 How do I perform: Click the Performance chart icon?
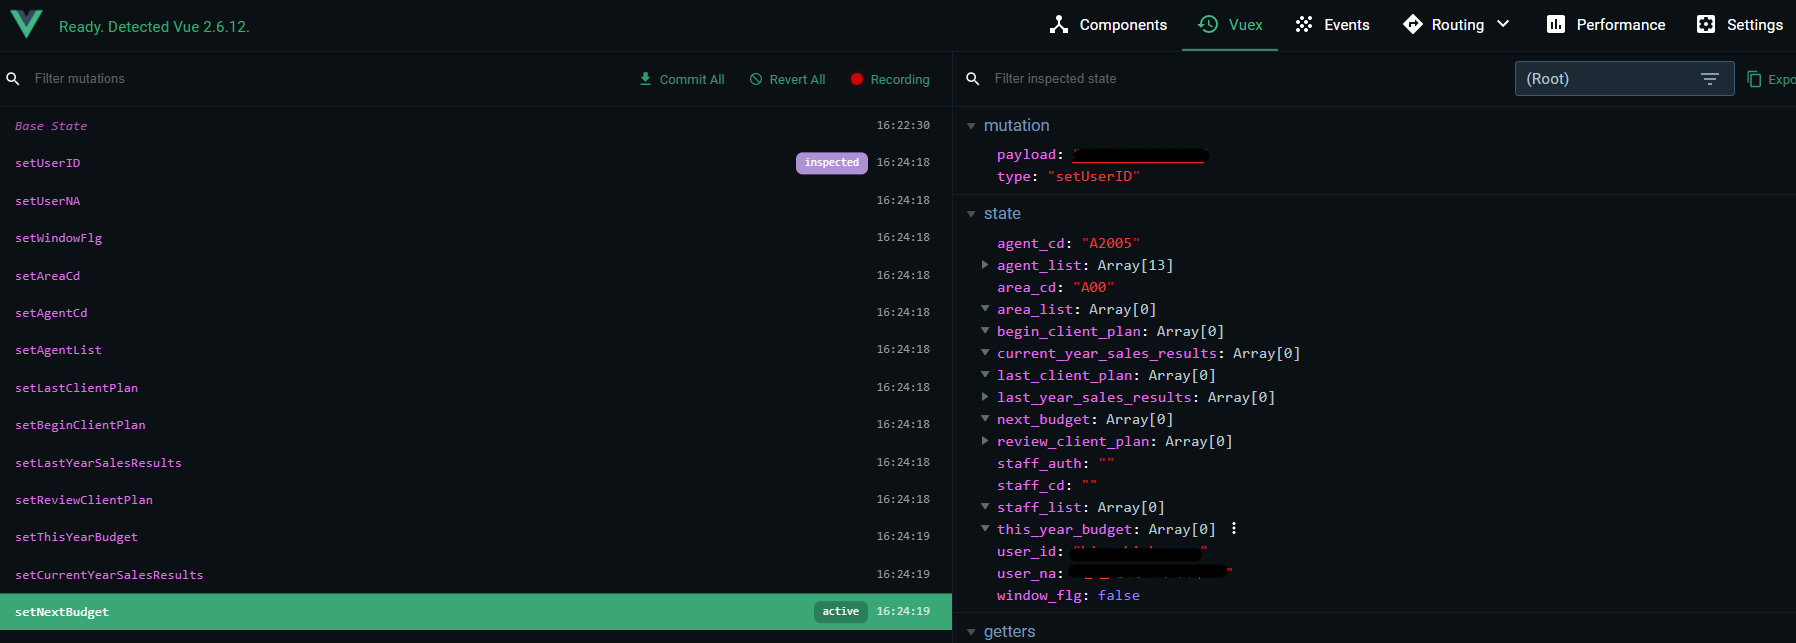pos(1555,25)
